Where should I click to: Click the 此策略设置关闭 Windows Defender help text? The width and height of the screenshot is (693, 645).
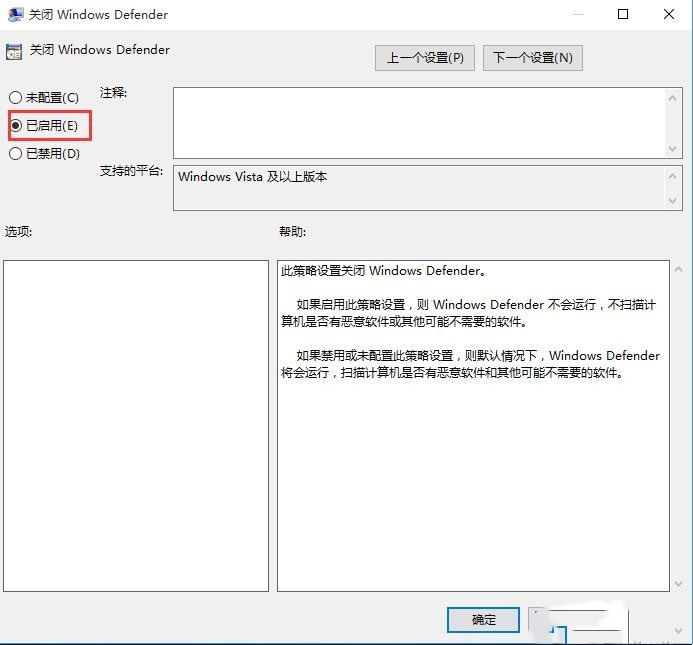[x=383, y=271]
